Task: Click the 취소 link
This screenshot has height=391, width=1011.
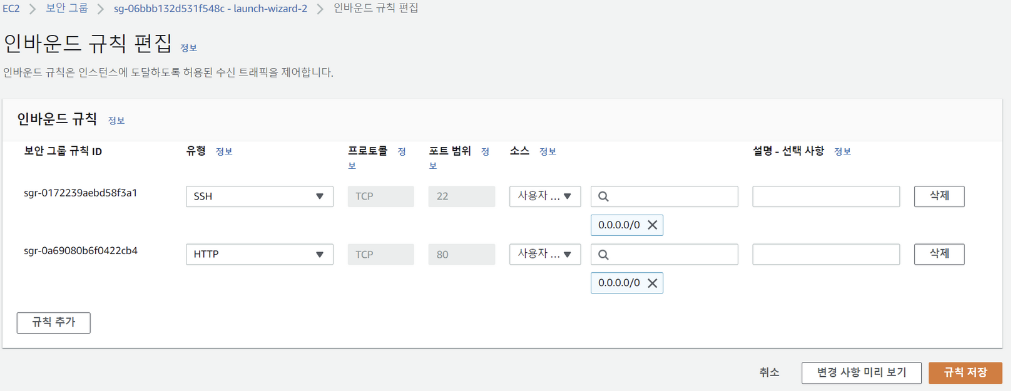Action: click(x=769, y=372)
